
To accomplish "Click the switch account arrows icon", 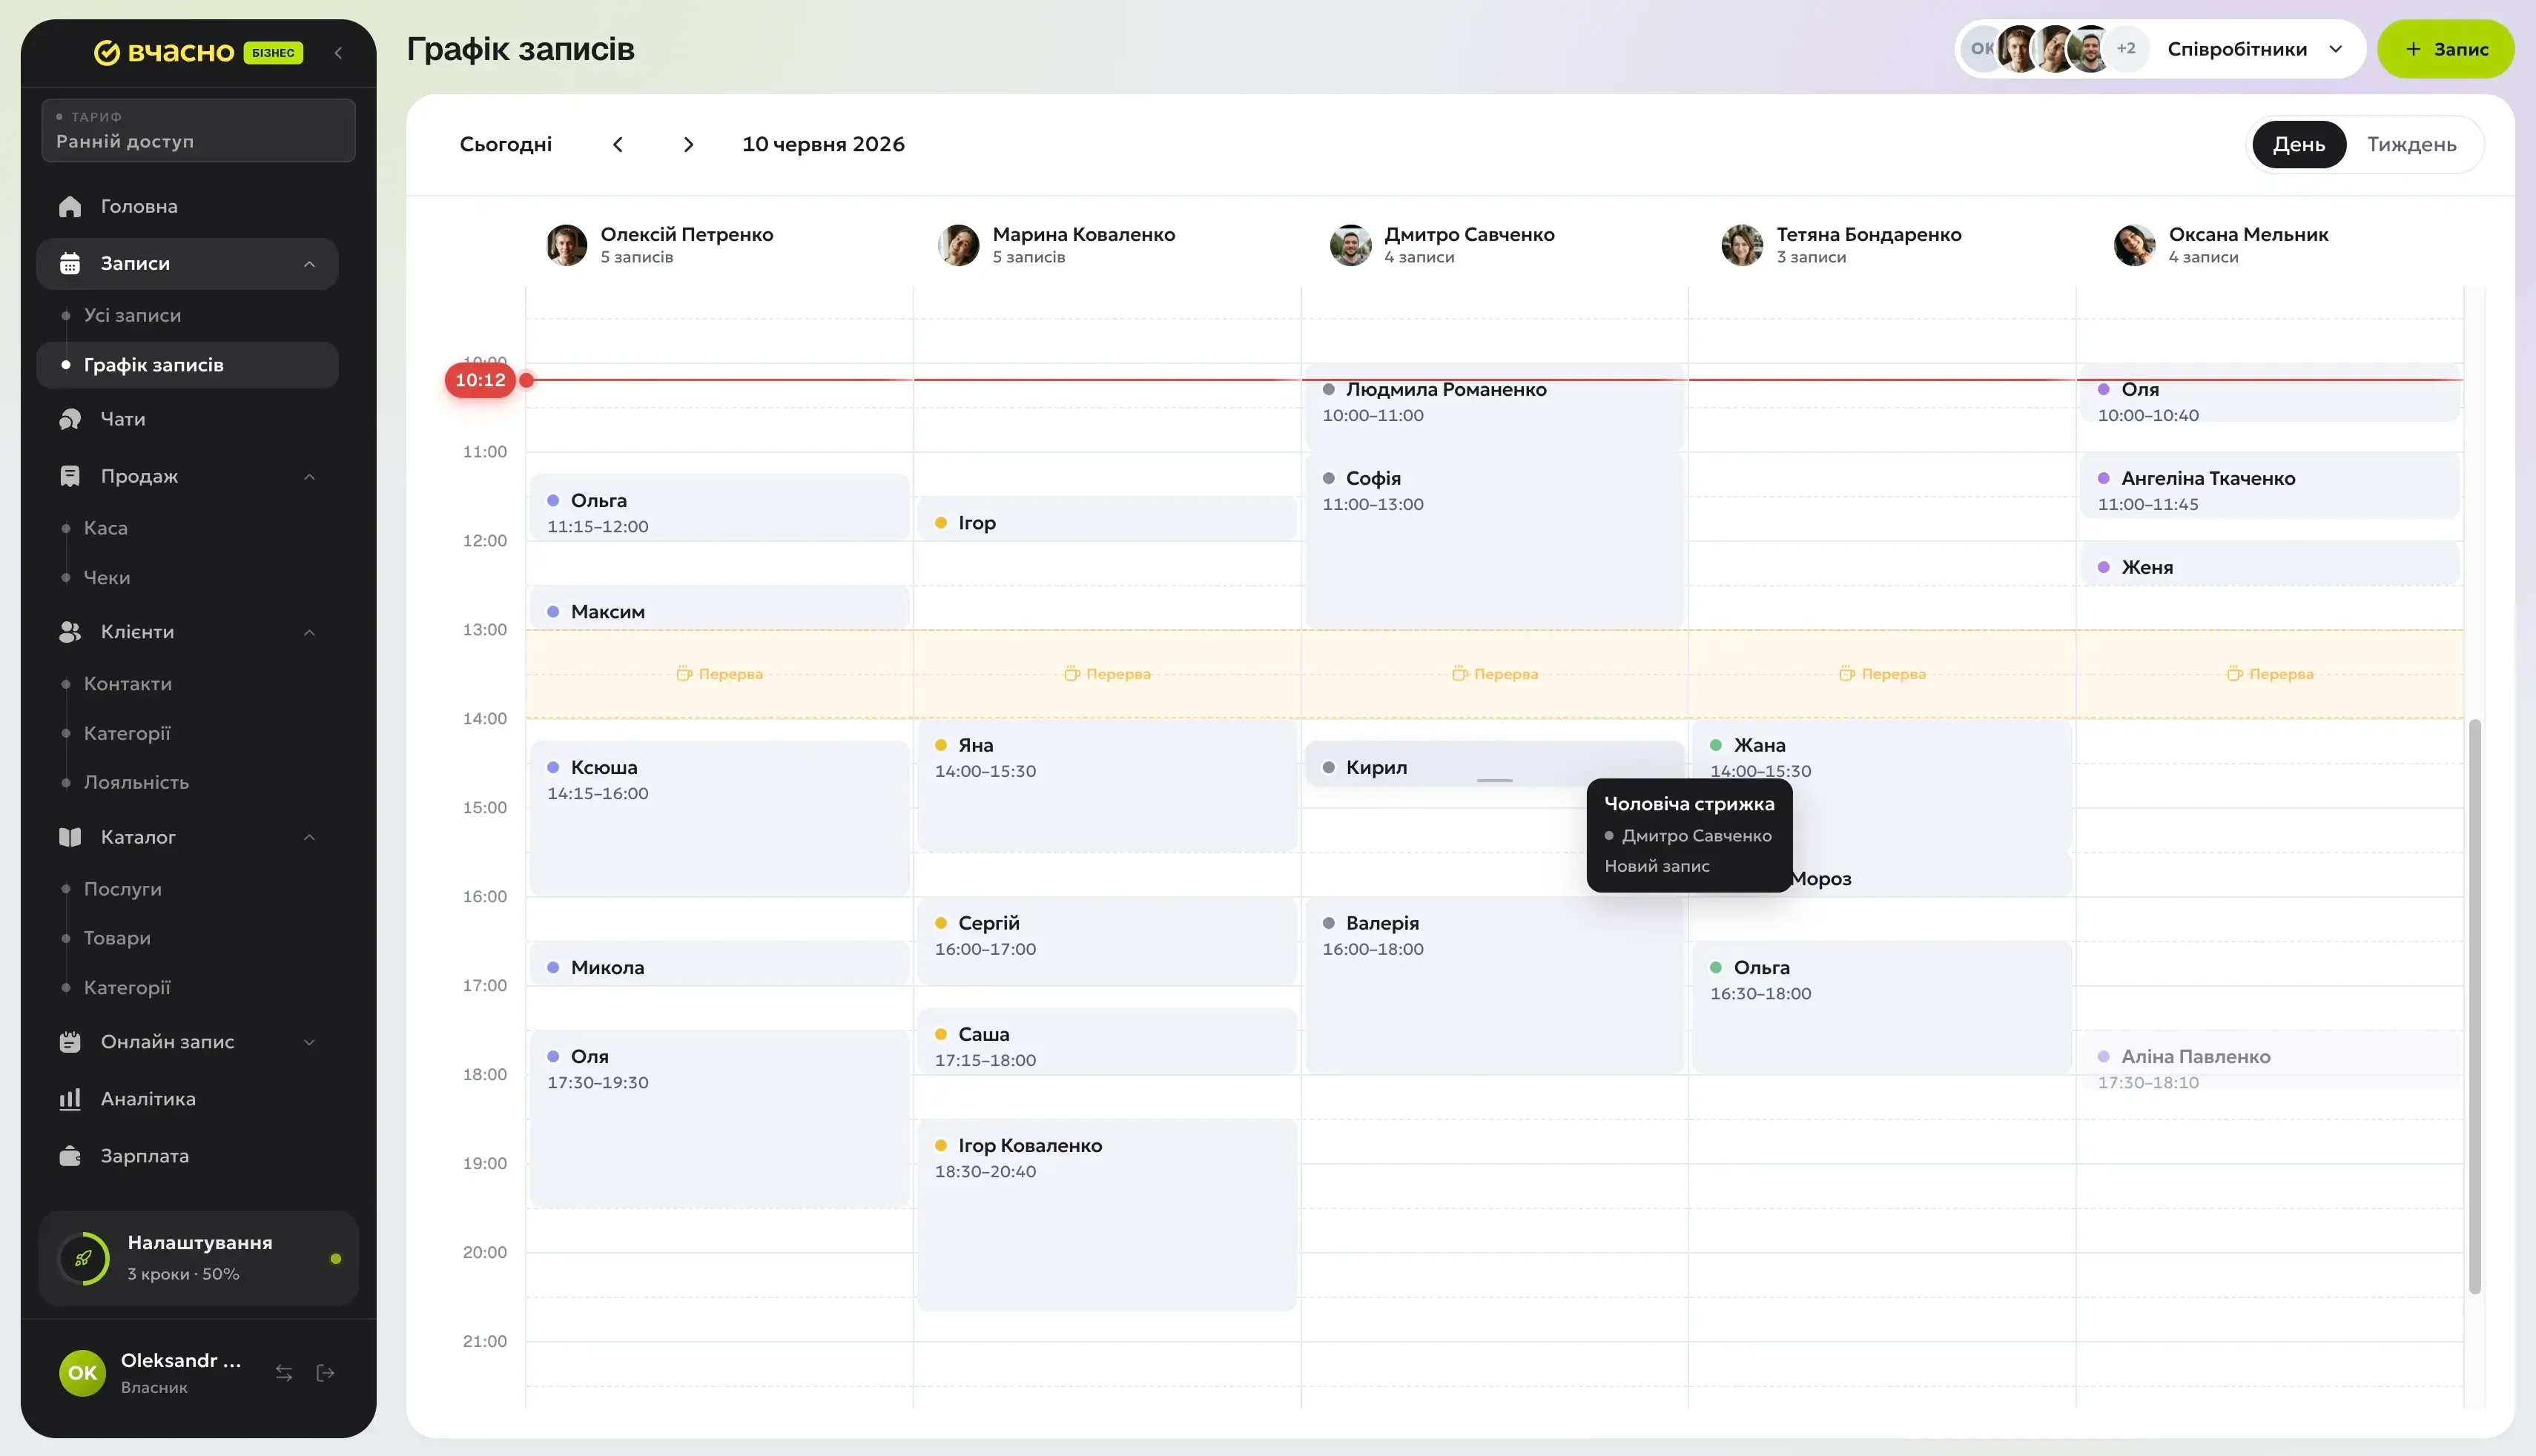I will click(284, 1373).
